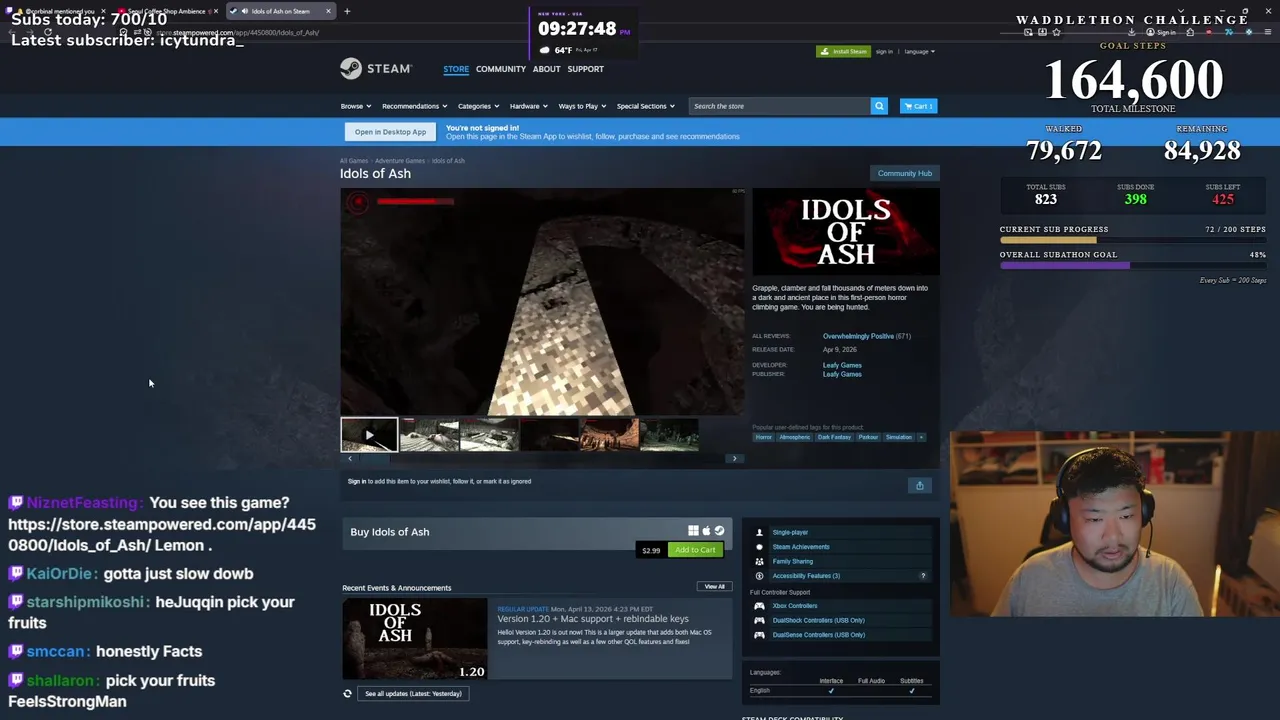This screenshot has height=720, width=1280.
Task: Click the Add to Cart button
Action: click(x=695, y=550)
